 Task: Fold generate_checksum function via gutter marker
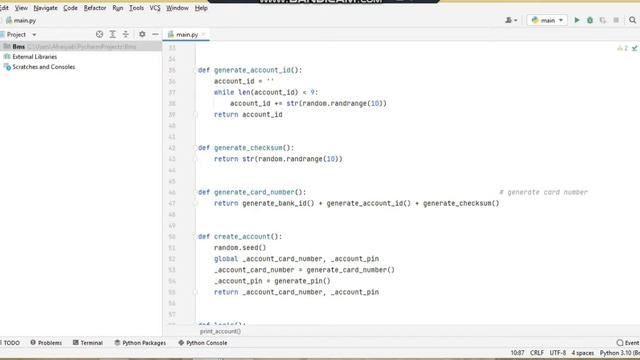click(x=196, y=148)
